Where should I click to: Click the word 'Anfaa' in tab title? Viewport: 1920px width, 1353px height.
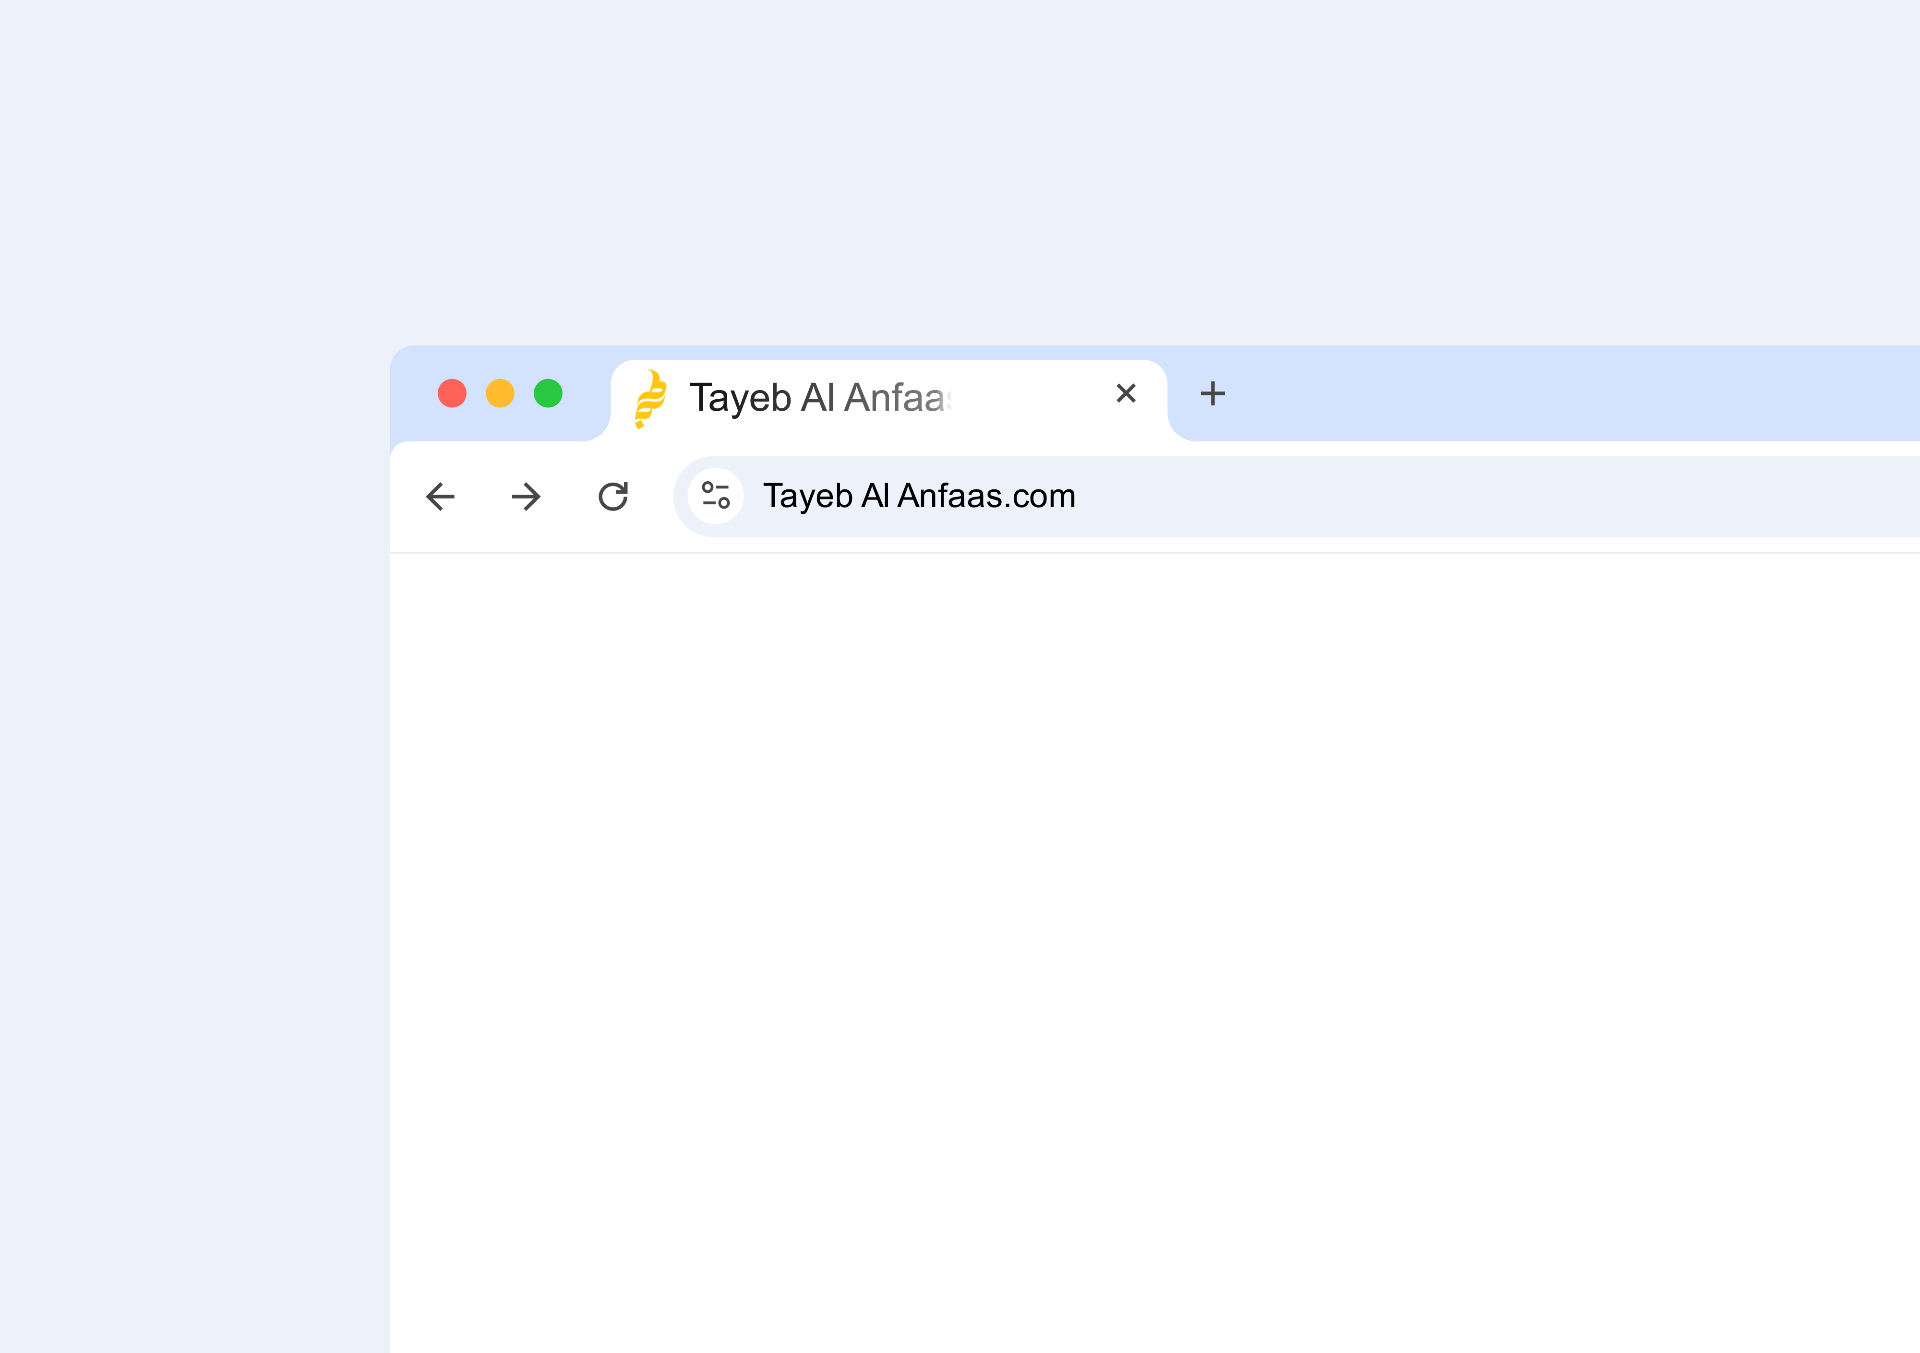(895, 398)
